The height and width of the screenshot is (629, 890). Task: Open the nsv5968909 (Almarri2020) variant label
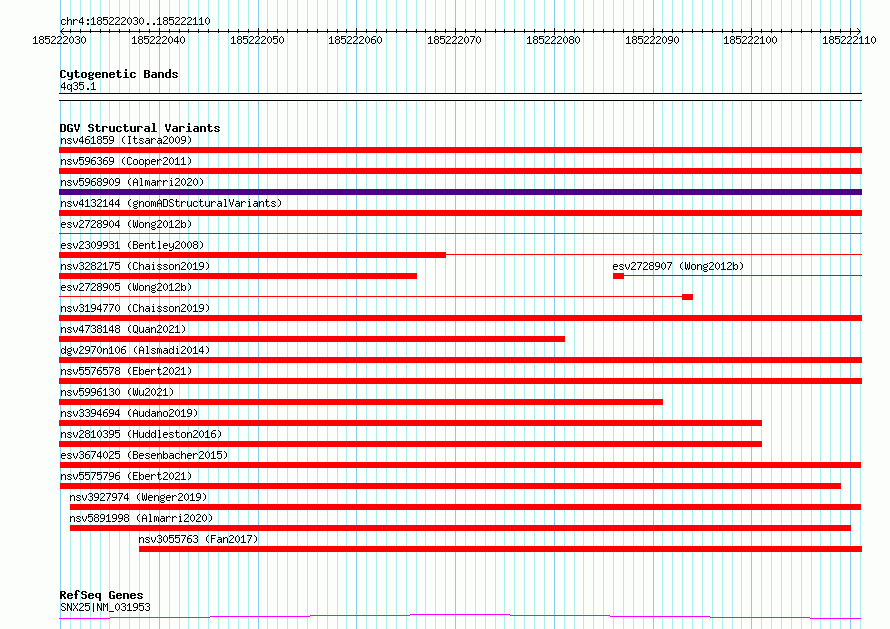(132, 182)
